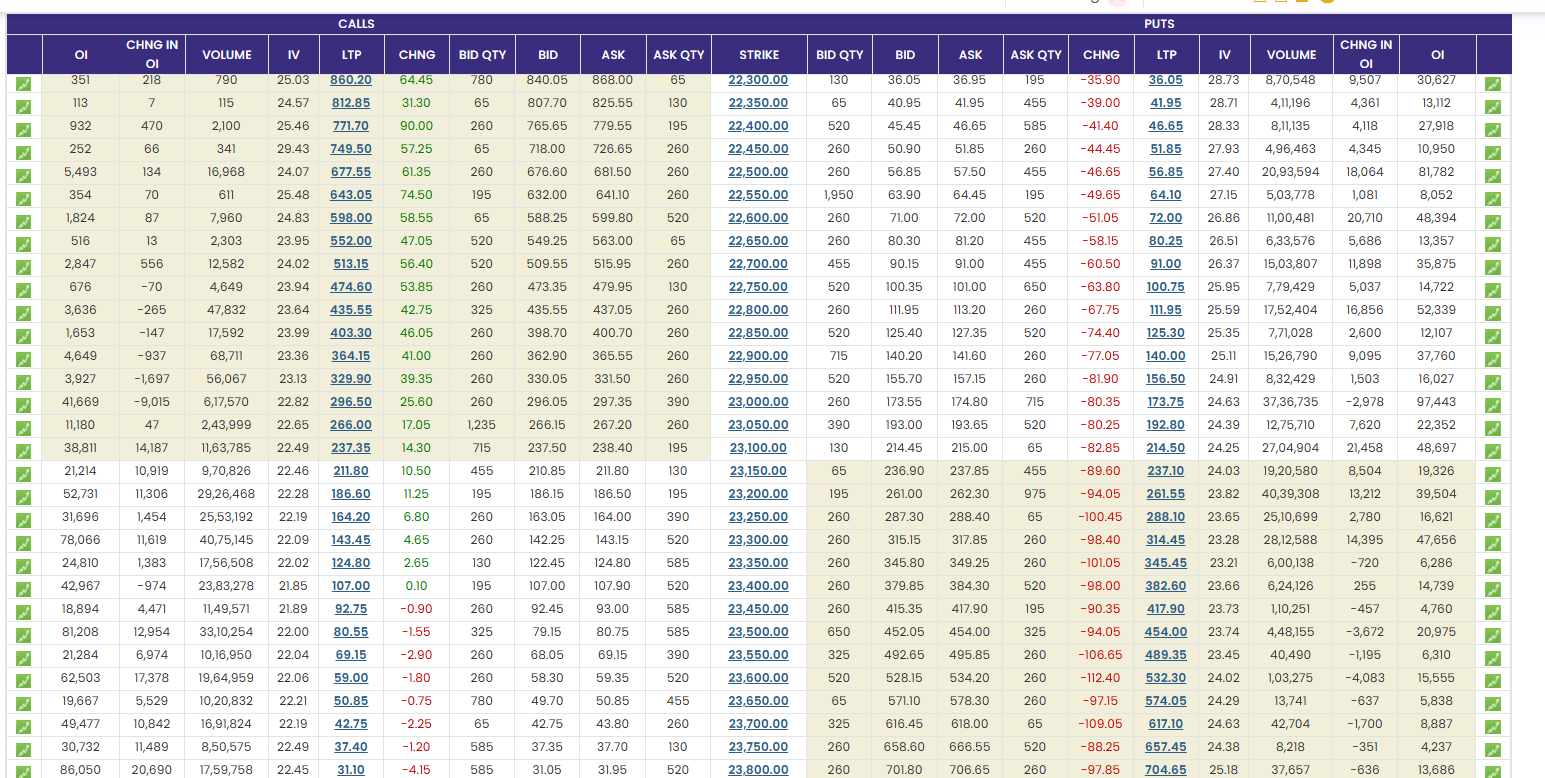Click the 22,650.00 strike price link
Image resolution: width=1545 pixels, height=778 pixels.
(757, 241)
